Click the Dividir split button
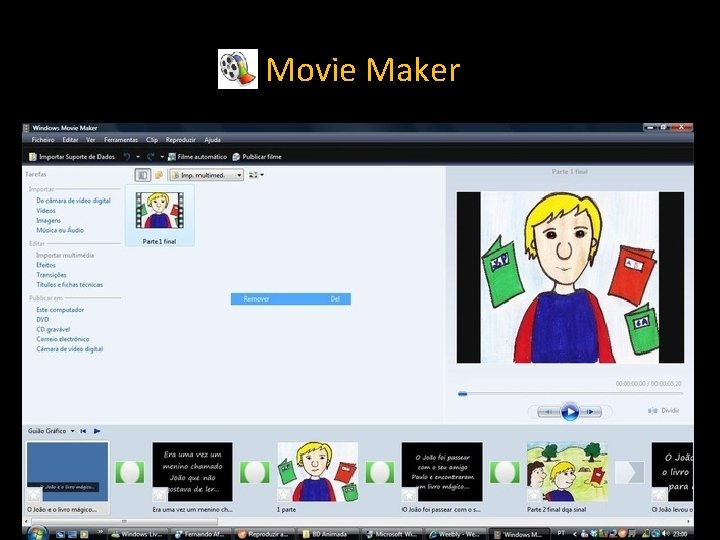The image size is (720, 540). point(664,411)
